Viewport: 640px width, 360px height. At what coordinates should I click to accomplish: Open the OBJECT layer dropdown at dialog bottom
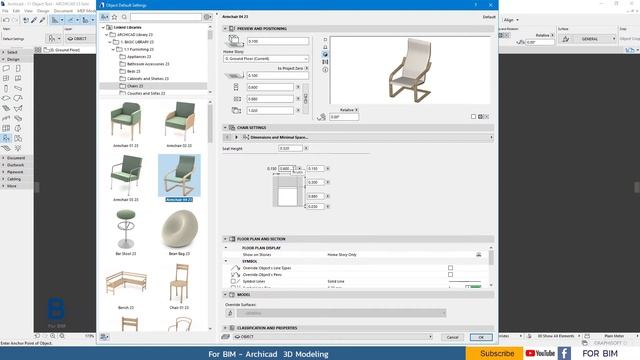coord(333,337)
